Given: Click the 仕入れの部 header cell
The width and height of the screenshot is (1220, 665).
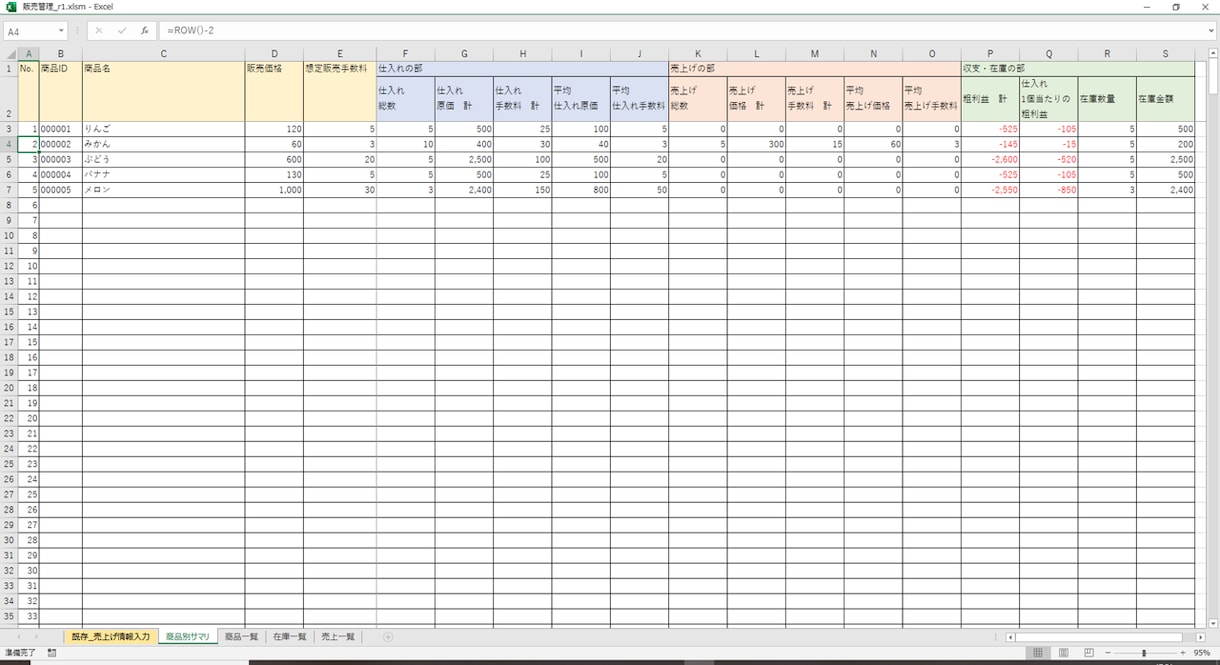Looking at the screenshot, I should (522, 69).
